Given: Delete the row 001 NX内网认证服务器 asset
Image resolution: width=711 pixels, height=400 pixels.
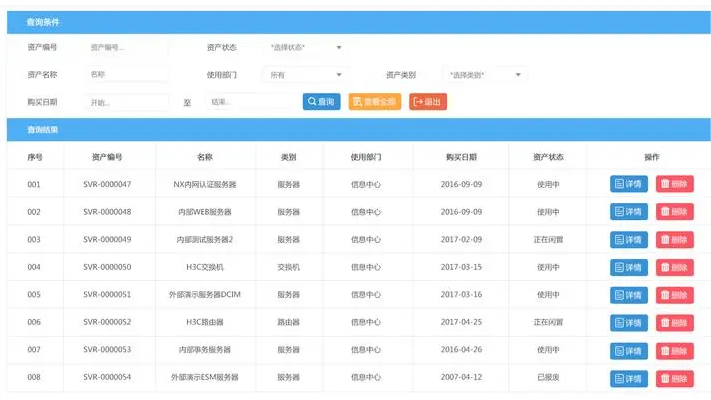Looking at the screenshot, I should pos(674,184).
